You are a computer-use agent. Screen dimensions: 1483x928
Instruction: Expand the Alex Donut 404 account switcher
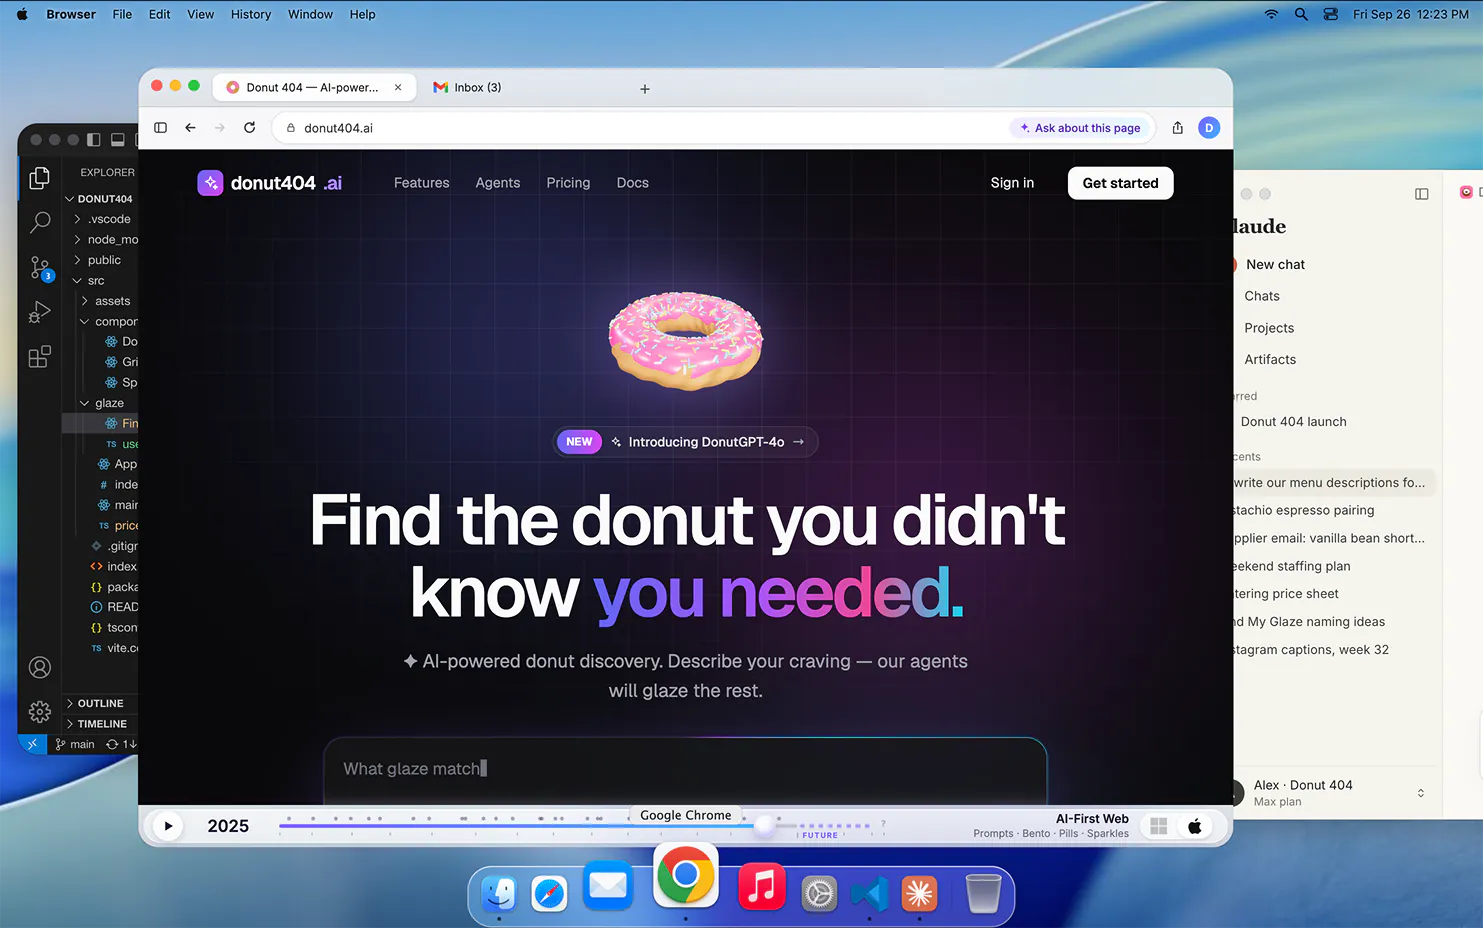[x=1421, y=793]
